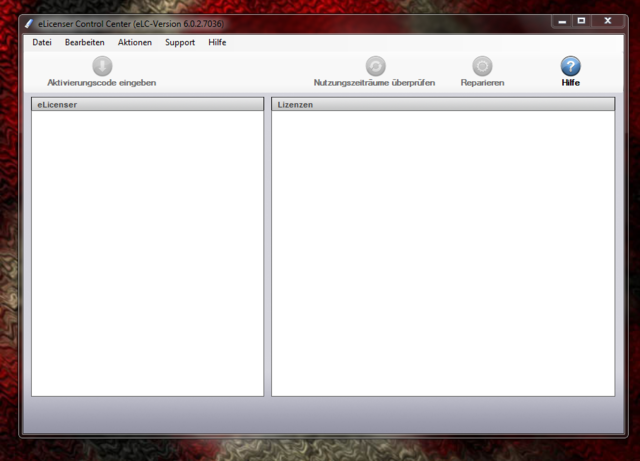
Task: Open the Aktionen menu
Action: (135, 42)
